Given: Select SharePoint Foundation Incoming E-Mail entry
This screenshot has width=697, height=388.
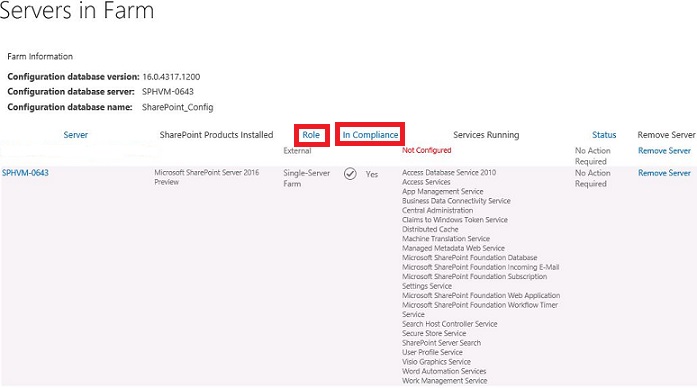Looking at the screenshot, I should [481, 267].
